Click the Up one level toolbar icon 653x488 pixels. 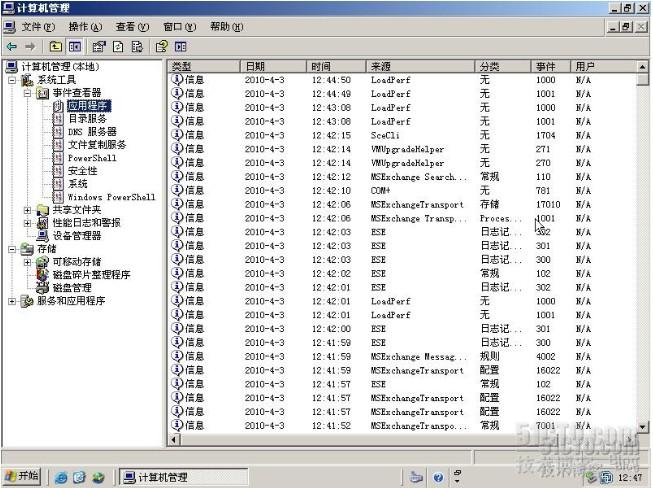[x=55, y=47]
